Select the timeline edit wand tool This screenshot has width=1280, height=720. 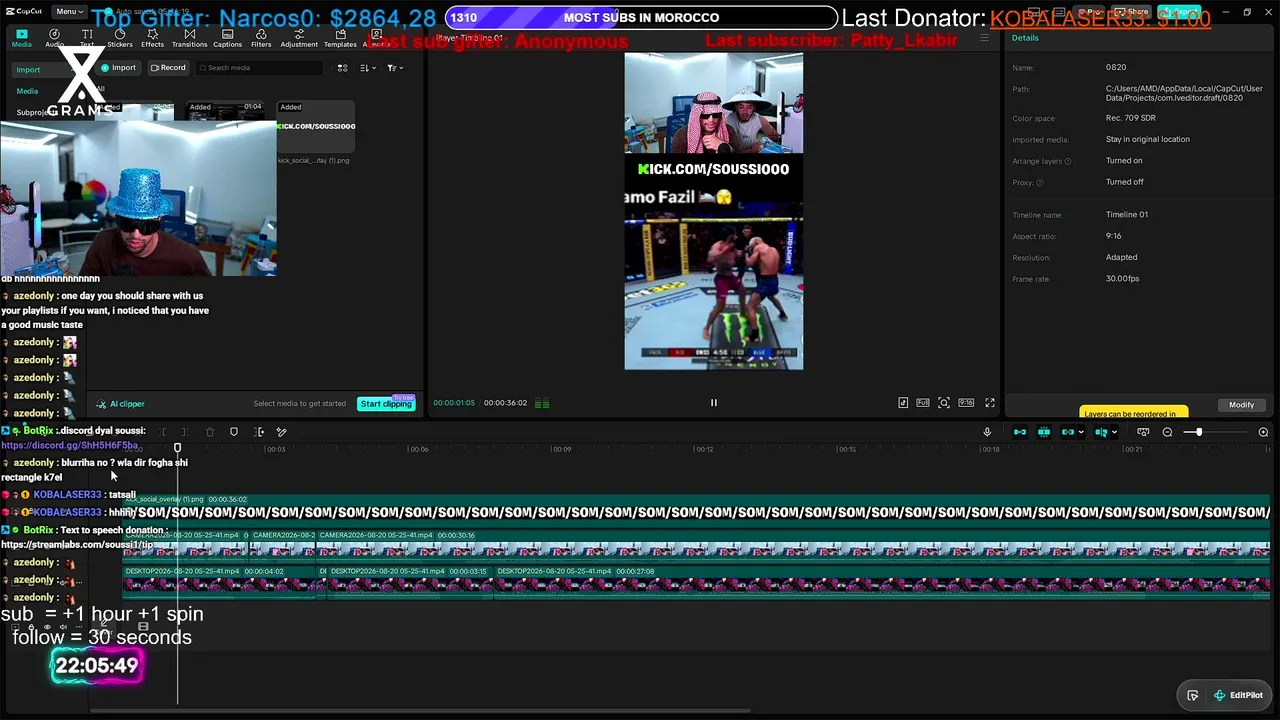282,432
